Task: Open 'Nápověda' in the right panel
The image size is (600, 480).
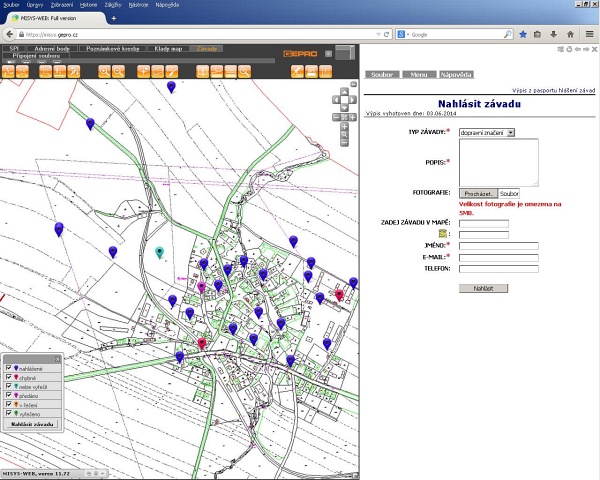Action: click(x=456, y=75)
